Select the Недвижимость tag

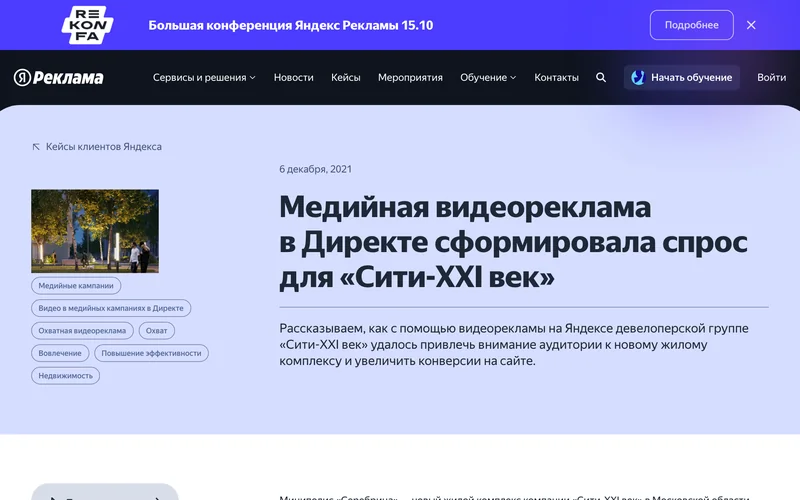[x=65, y=376]
